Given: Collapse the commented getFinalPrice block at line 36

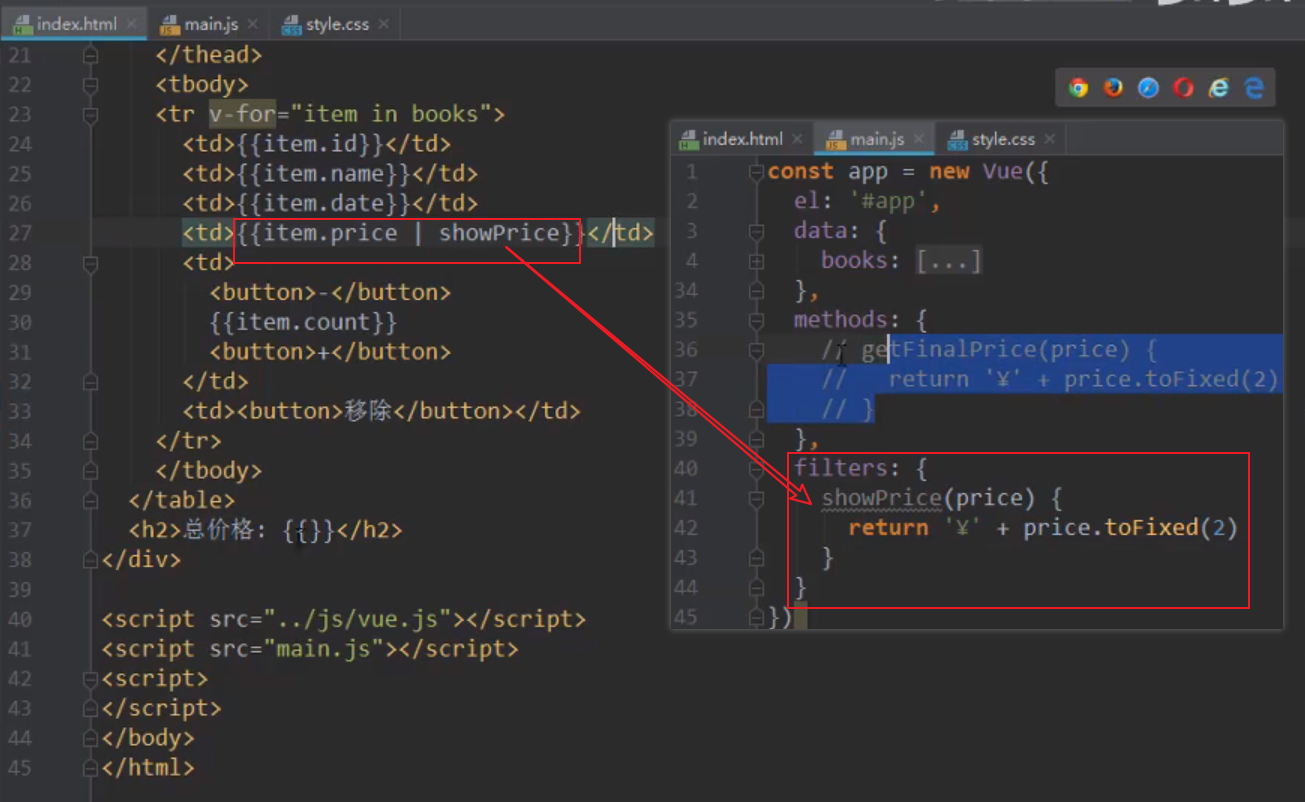Looking at the screenshot, I should click(756, 350).
